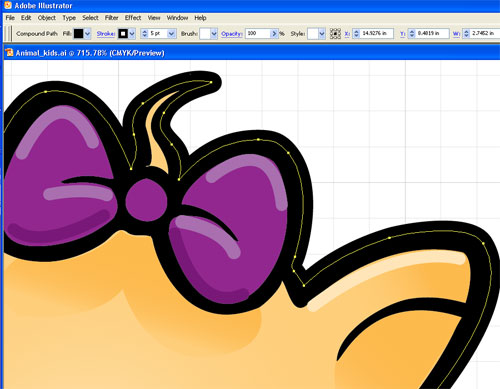500x389 pixels.
Task: Click the X position field 14.9276 in
Action: pyautogui.click(x=377, y=33)
